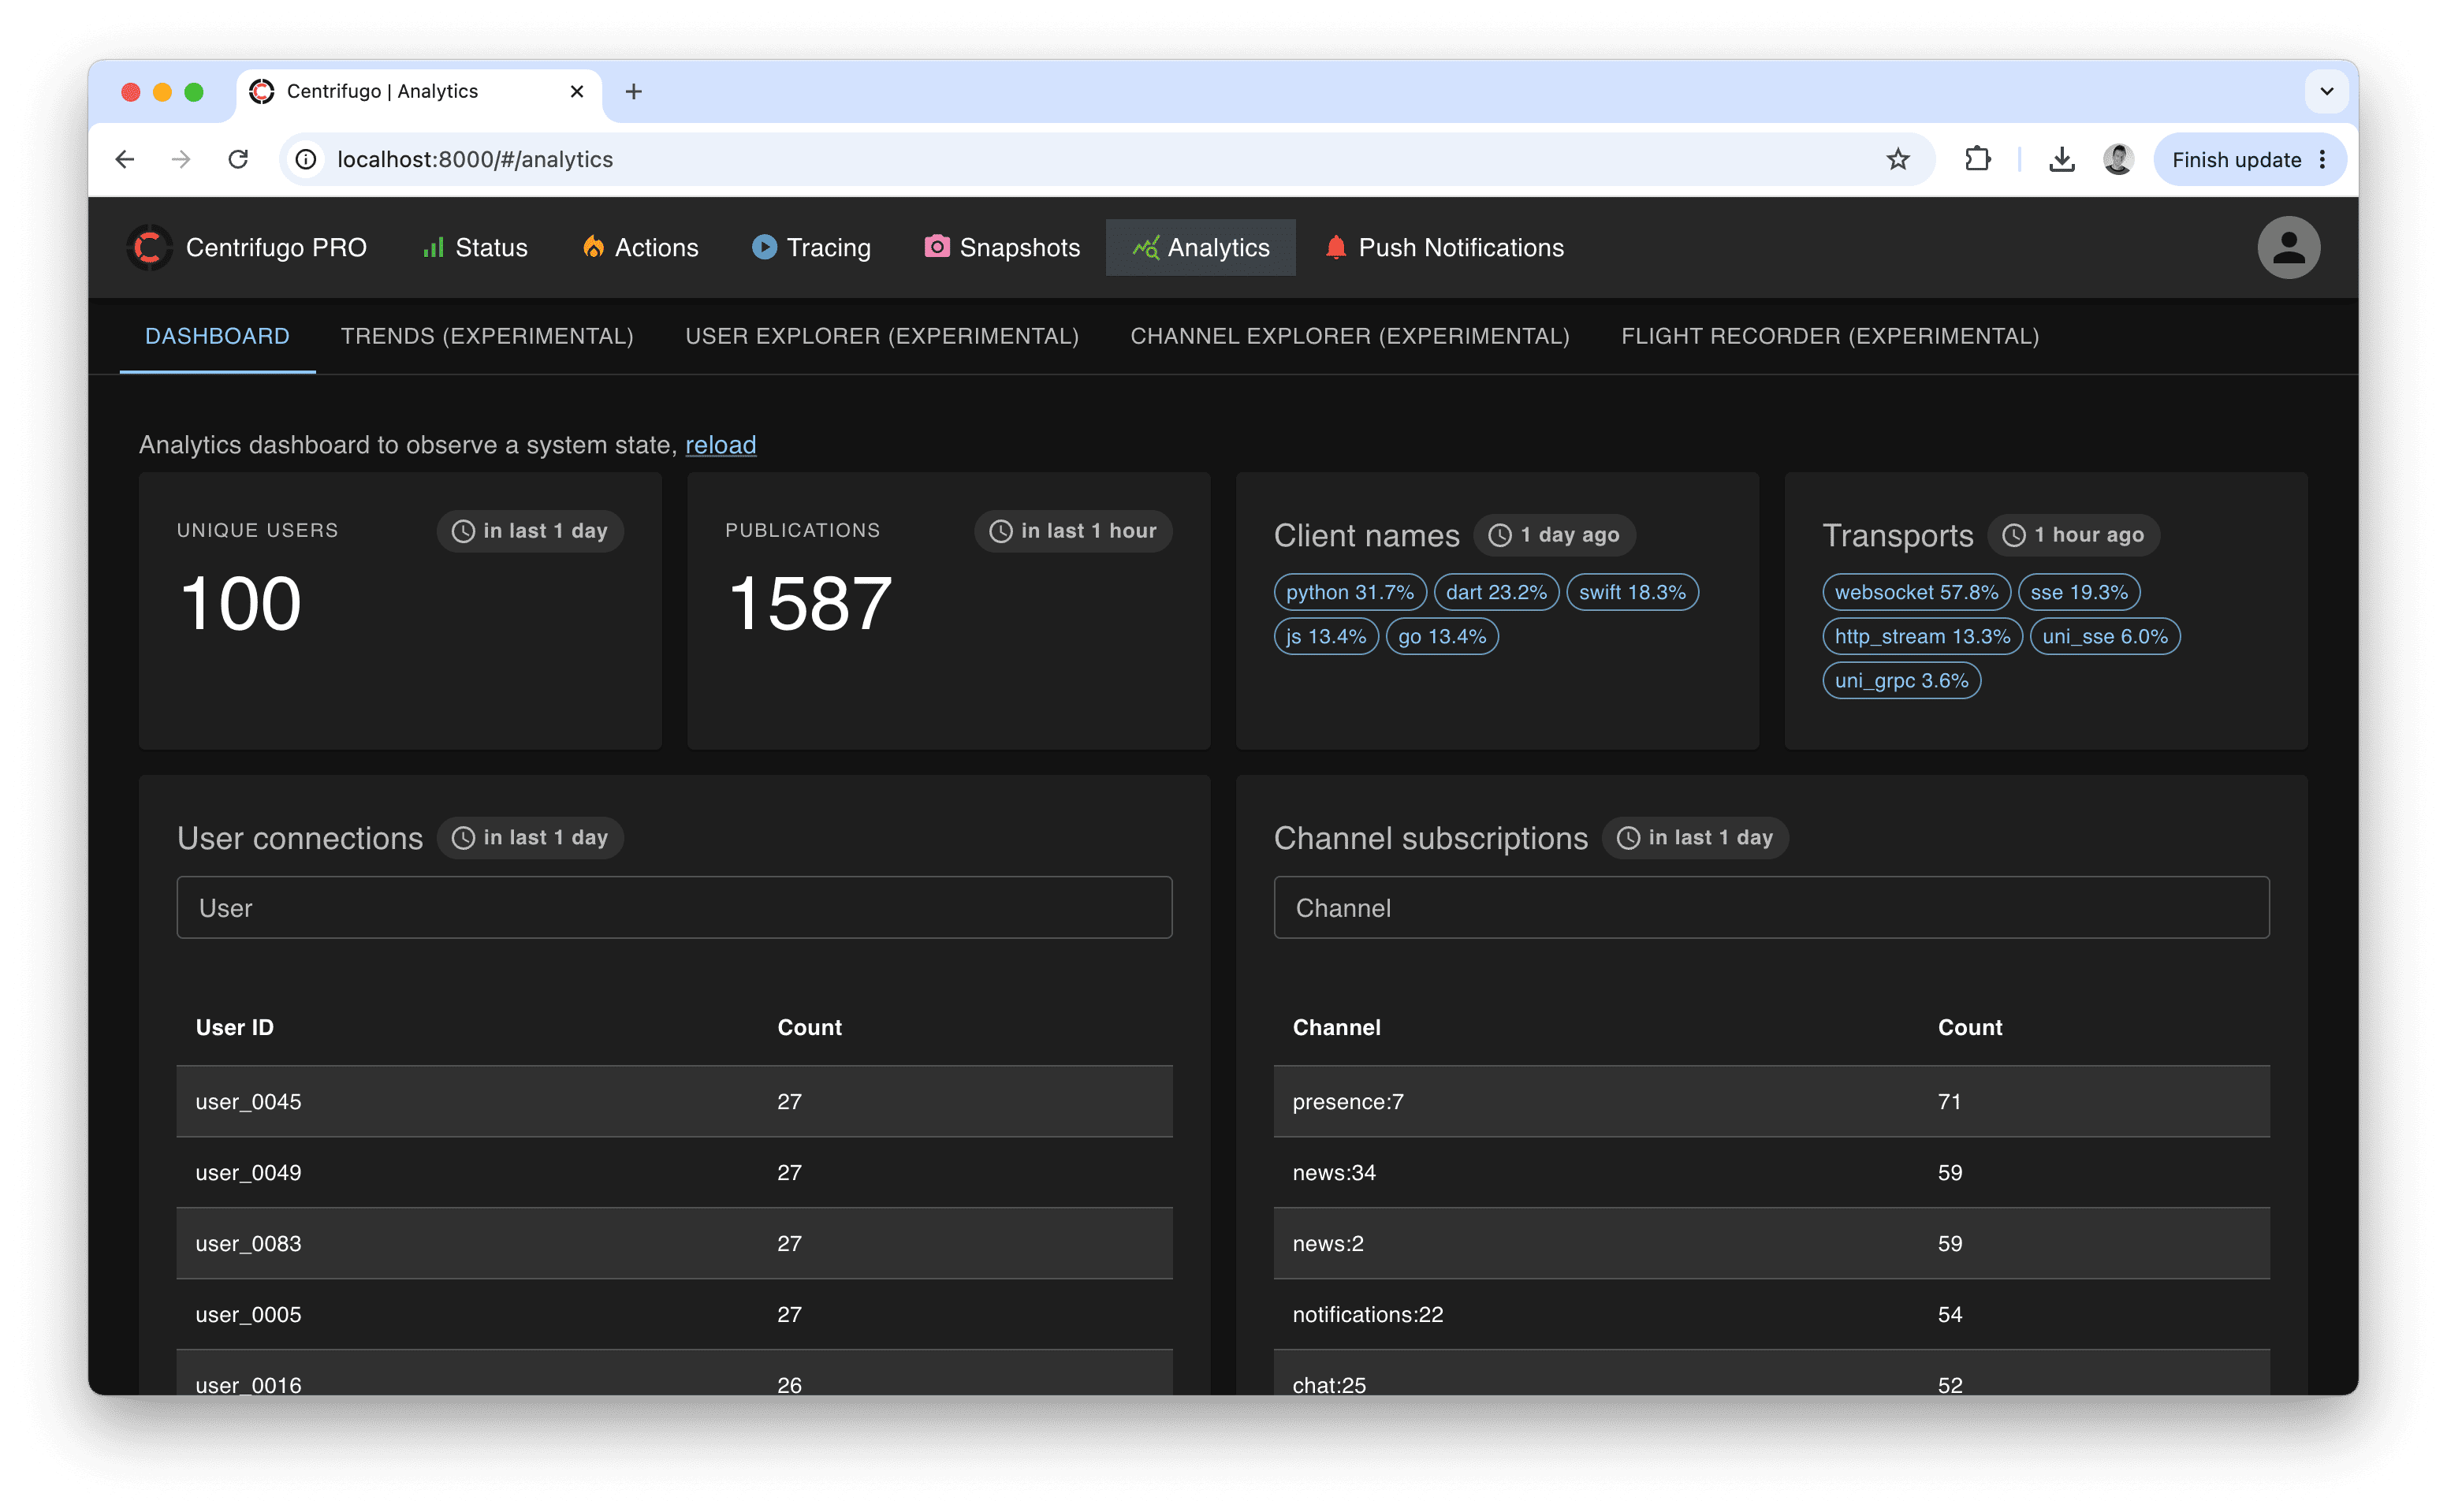
Task: Focus the Channel filter input field
Action: click(x=1771, y=908)
